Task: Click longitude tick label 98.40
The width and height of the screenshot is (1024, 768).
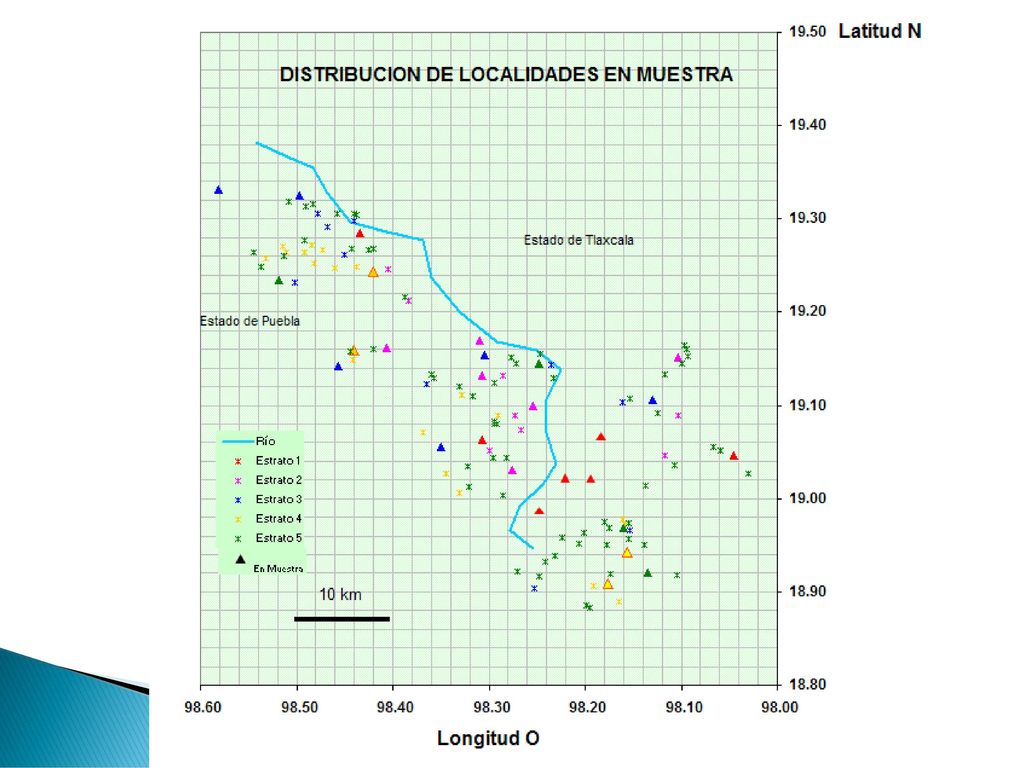Action: point(394,707)
